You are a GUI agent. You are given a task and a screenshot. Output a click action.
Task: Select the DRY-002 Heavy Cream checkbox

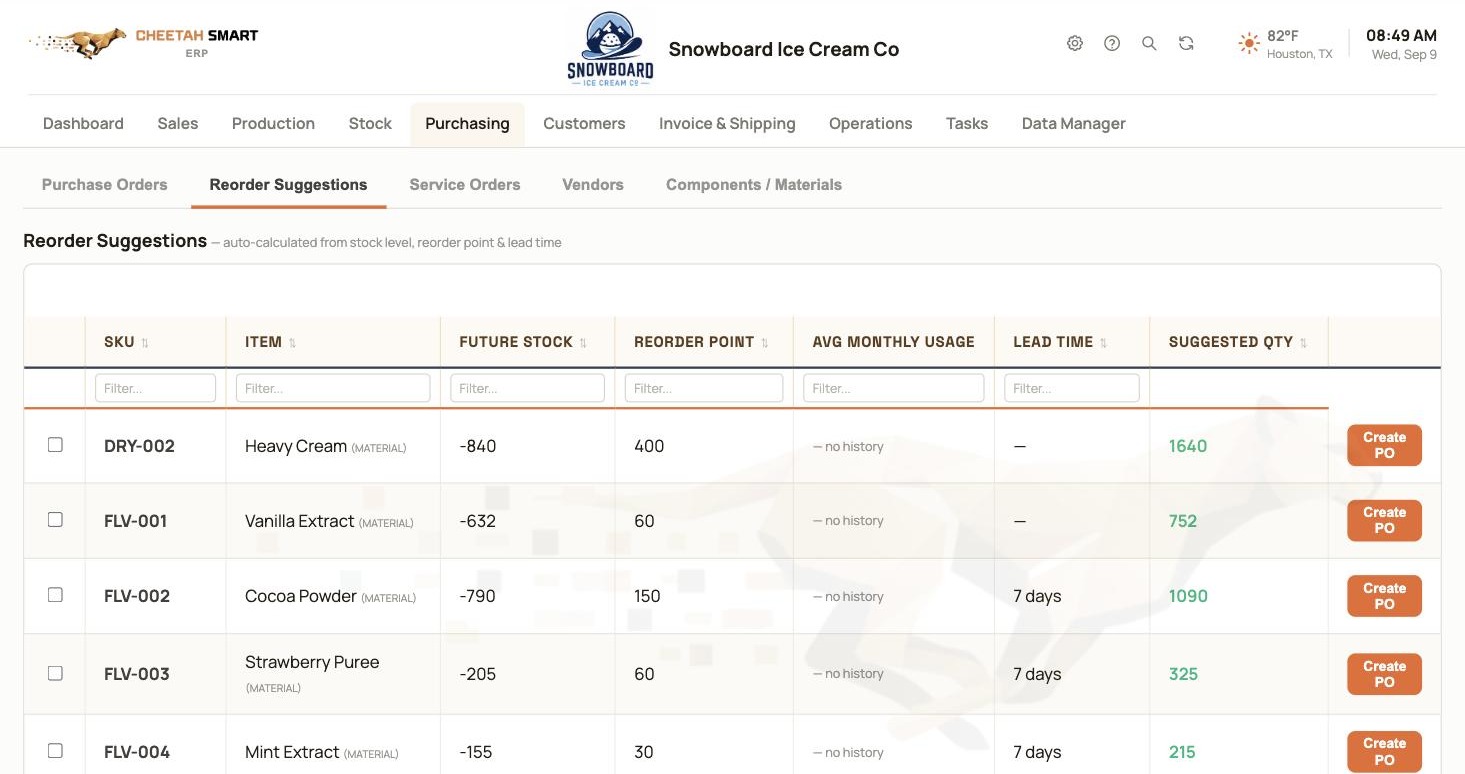(55, 445)
